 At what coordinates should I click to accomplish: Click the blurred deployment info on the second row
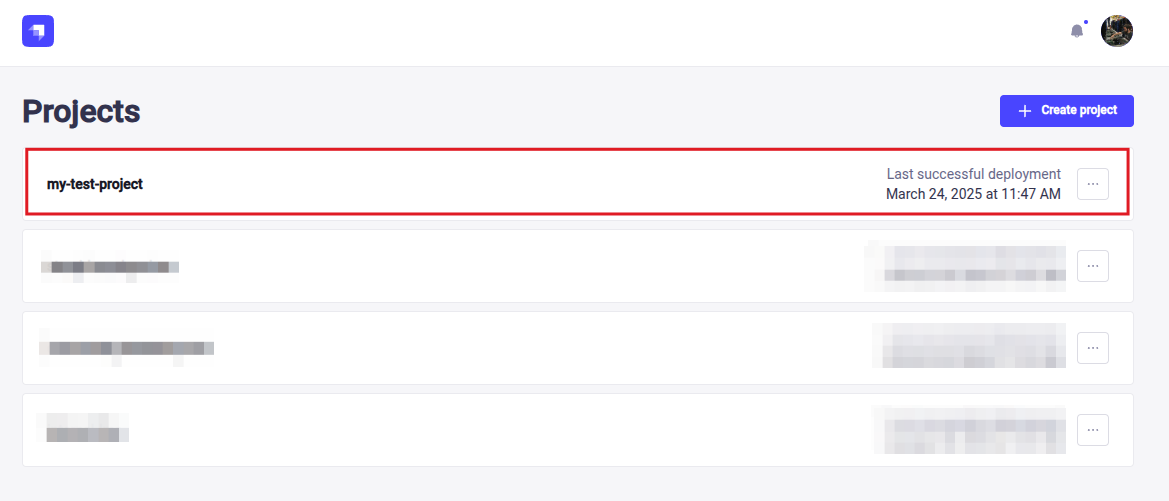tap(966, 266)
